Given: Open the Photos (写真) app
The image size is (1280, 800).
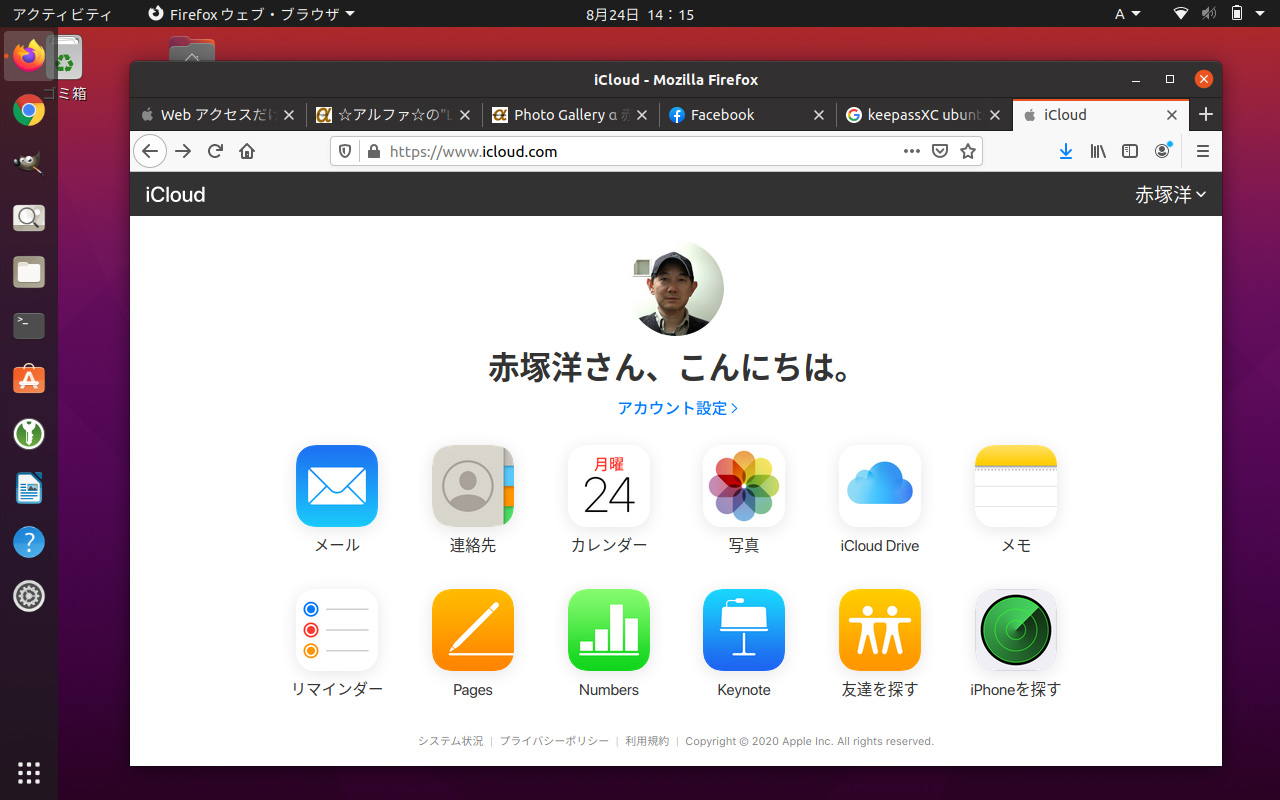Looking at the screenshot, I should click(744, 486).
